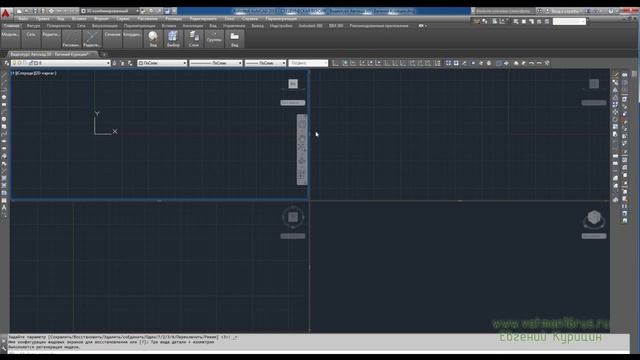Screen dimensions: 640x360
Task: Open the ПоСлою color dropdown
Action: (x=162, y=63)
